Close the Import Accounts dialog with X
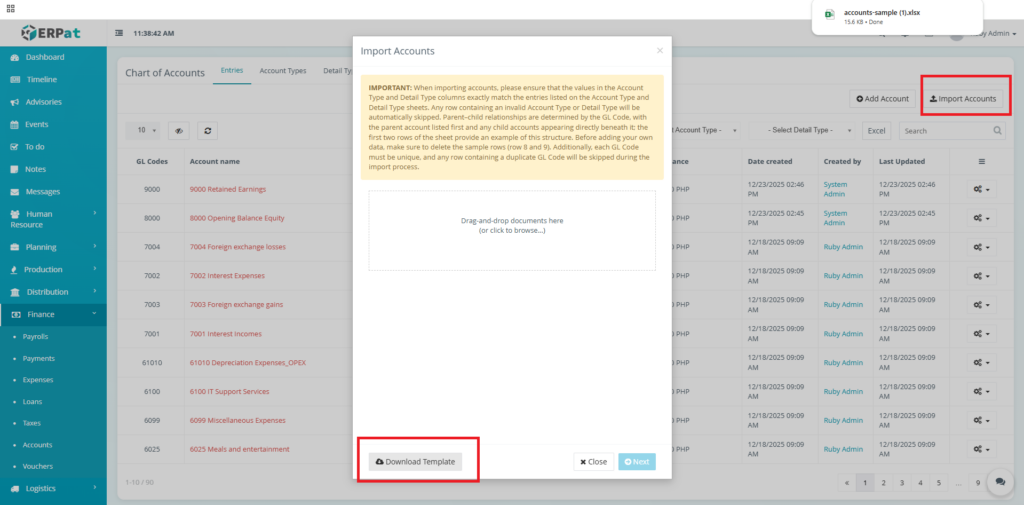 [660, 50]
